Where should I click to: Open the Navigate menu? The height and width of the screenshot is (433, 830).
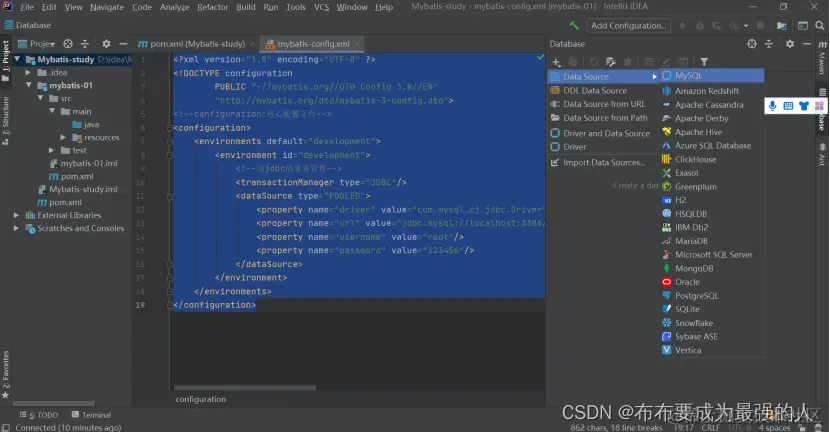[x=107, y=7]
